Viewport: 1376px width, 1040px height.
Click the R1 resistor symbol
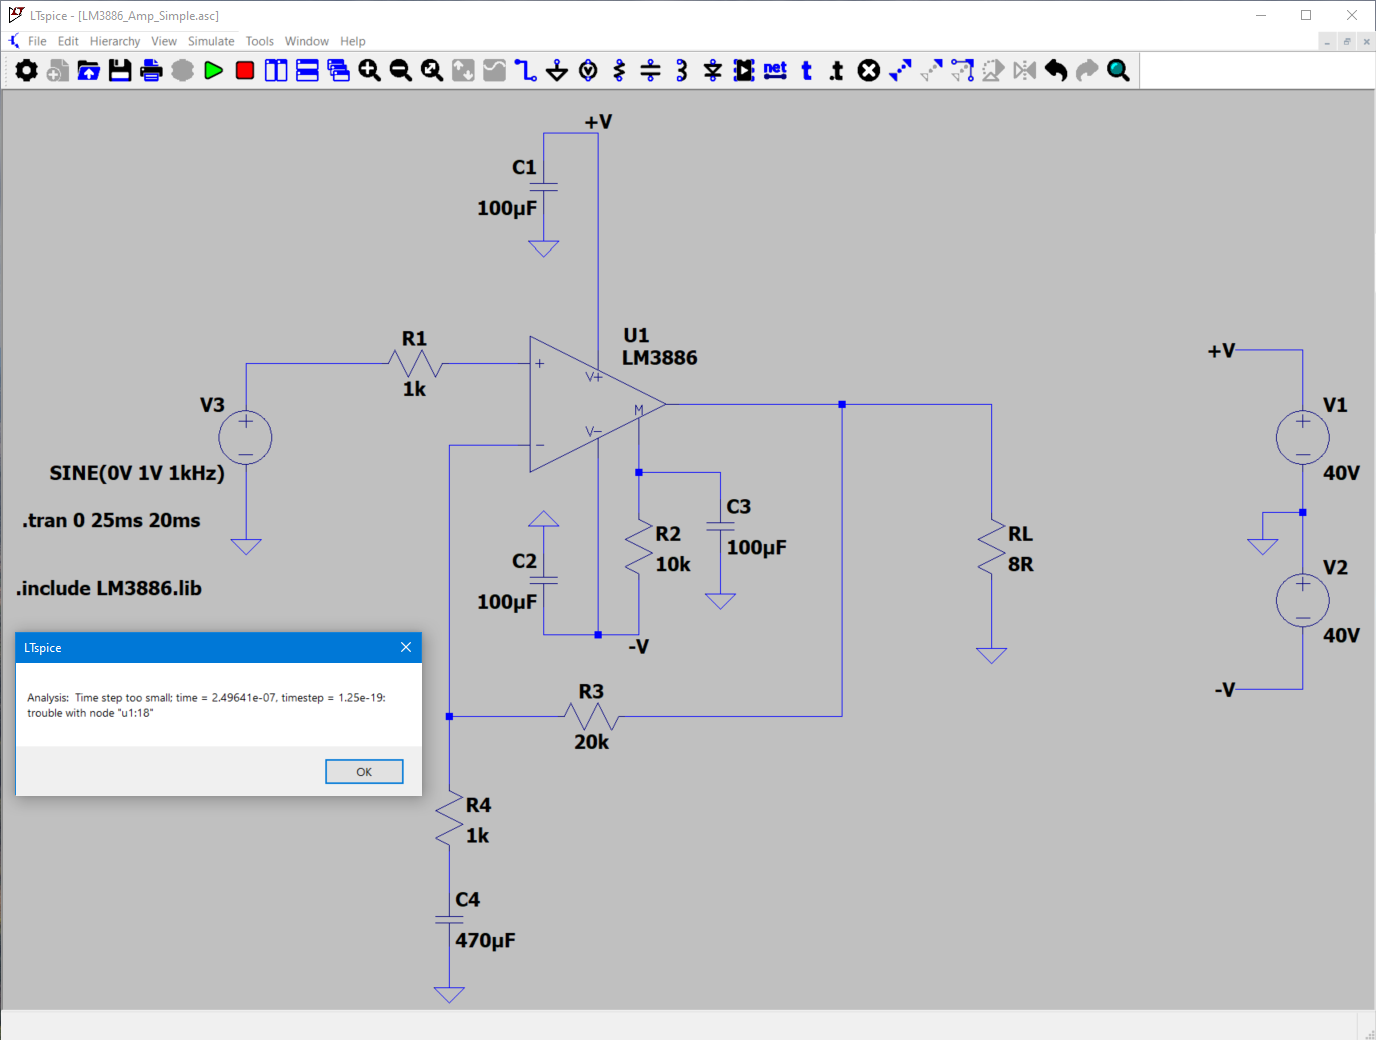414,364
